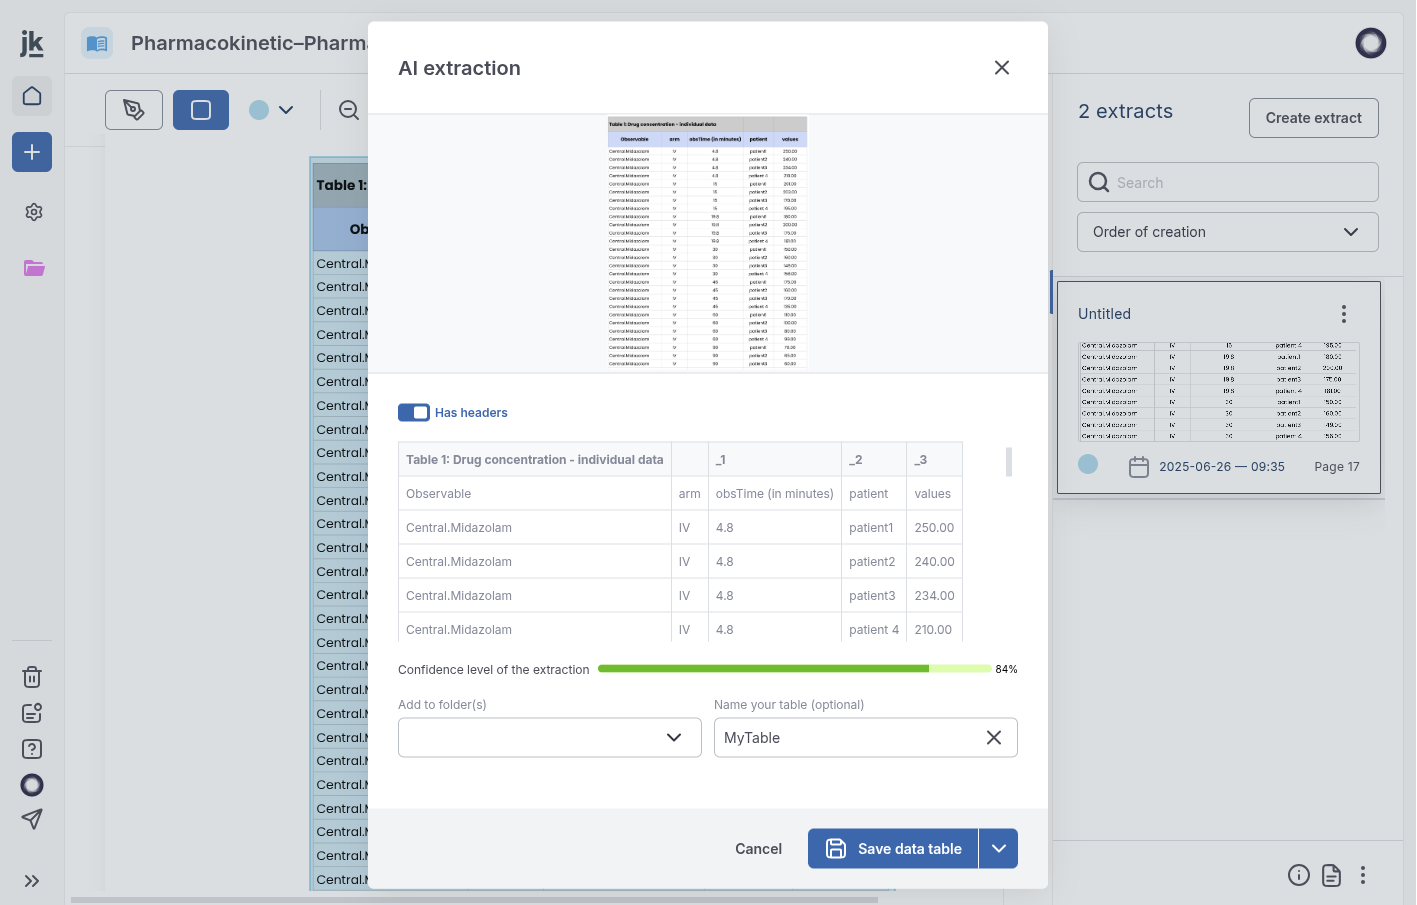Image resolution: width=1417 pixels, height=905 pixels.
Task: Toggle the Has headers switch
Action: [x=414, y=413]
